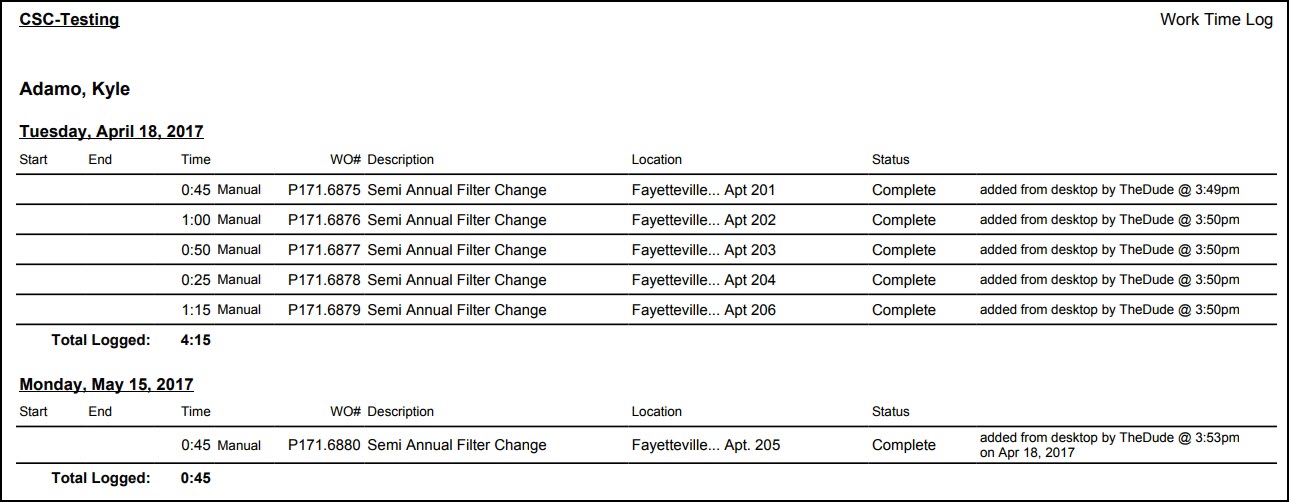1289x502 pixels.
Task: Click work order P171.6880
Action: point(324,445)
